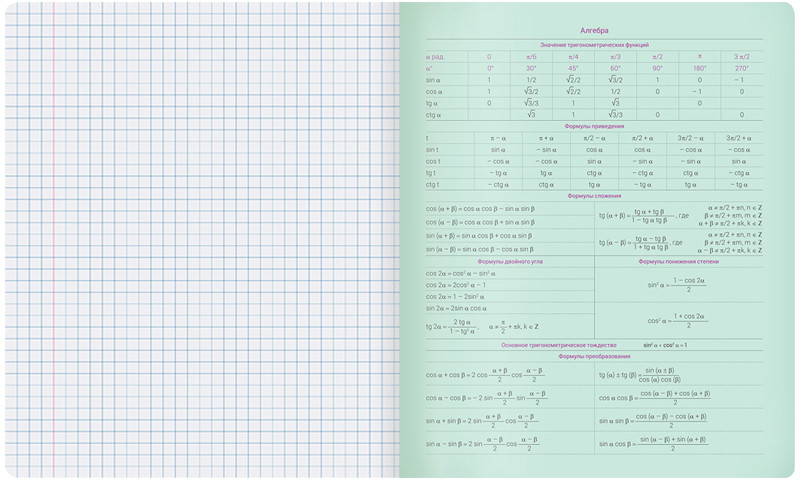The height and width of the screenshot is (480, 800).
Task: Select the Формулы сложения section heading
Action: point(594,196)
